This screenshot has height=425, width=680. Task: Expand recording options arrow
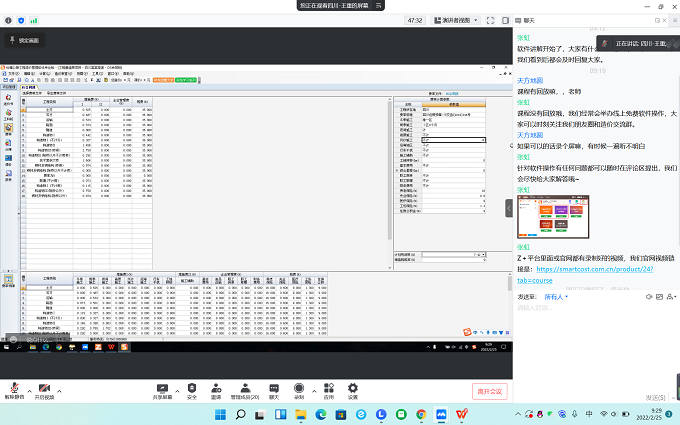click(x=314, y=391)
